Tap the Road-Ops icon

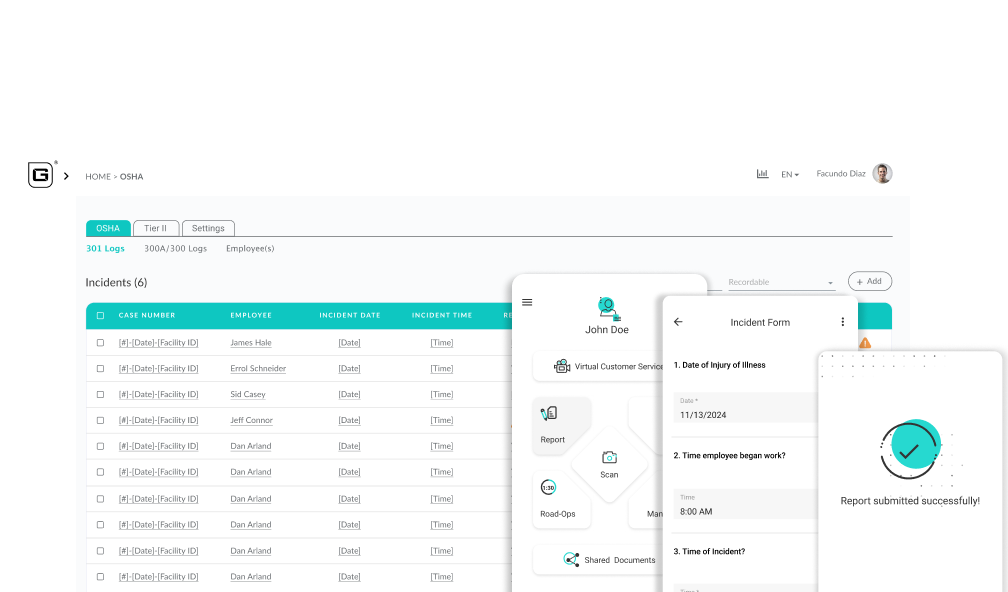548,488
